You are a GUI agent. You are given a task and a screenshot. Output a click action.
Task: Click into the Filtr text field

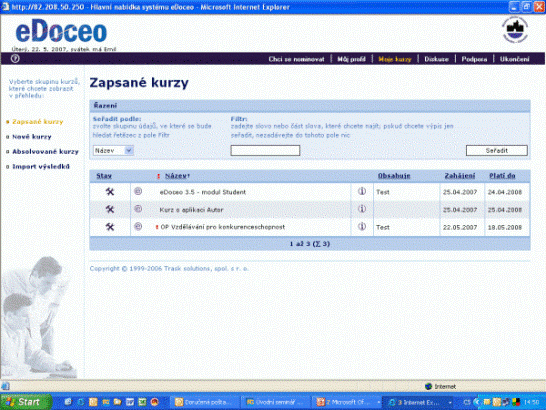coord(265,150)
